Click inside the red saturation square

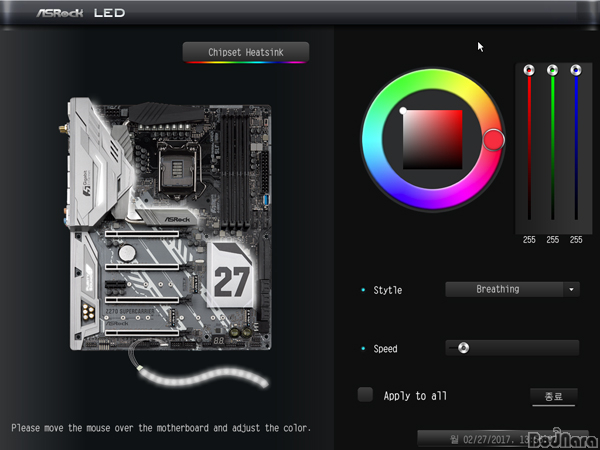point(432,139)
